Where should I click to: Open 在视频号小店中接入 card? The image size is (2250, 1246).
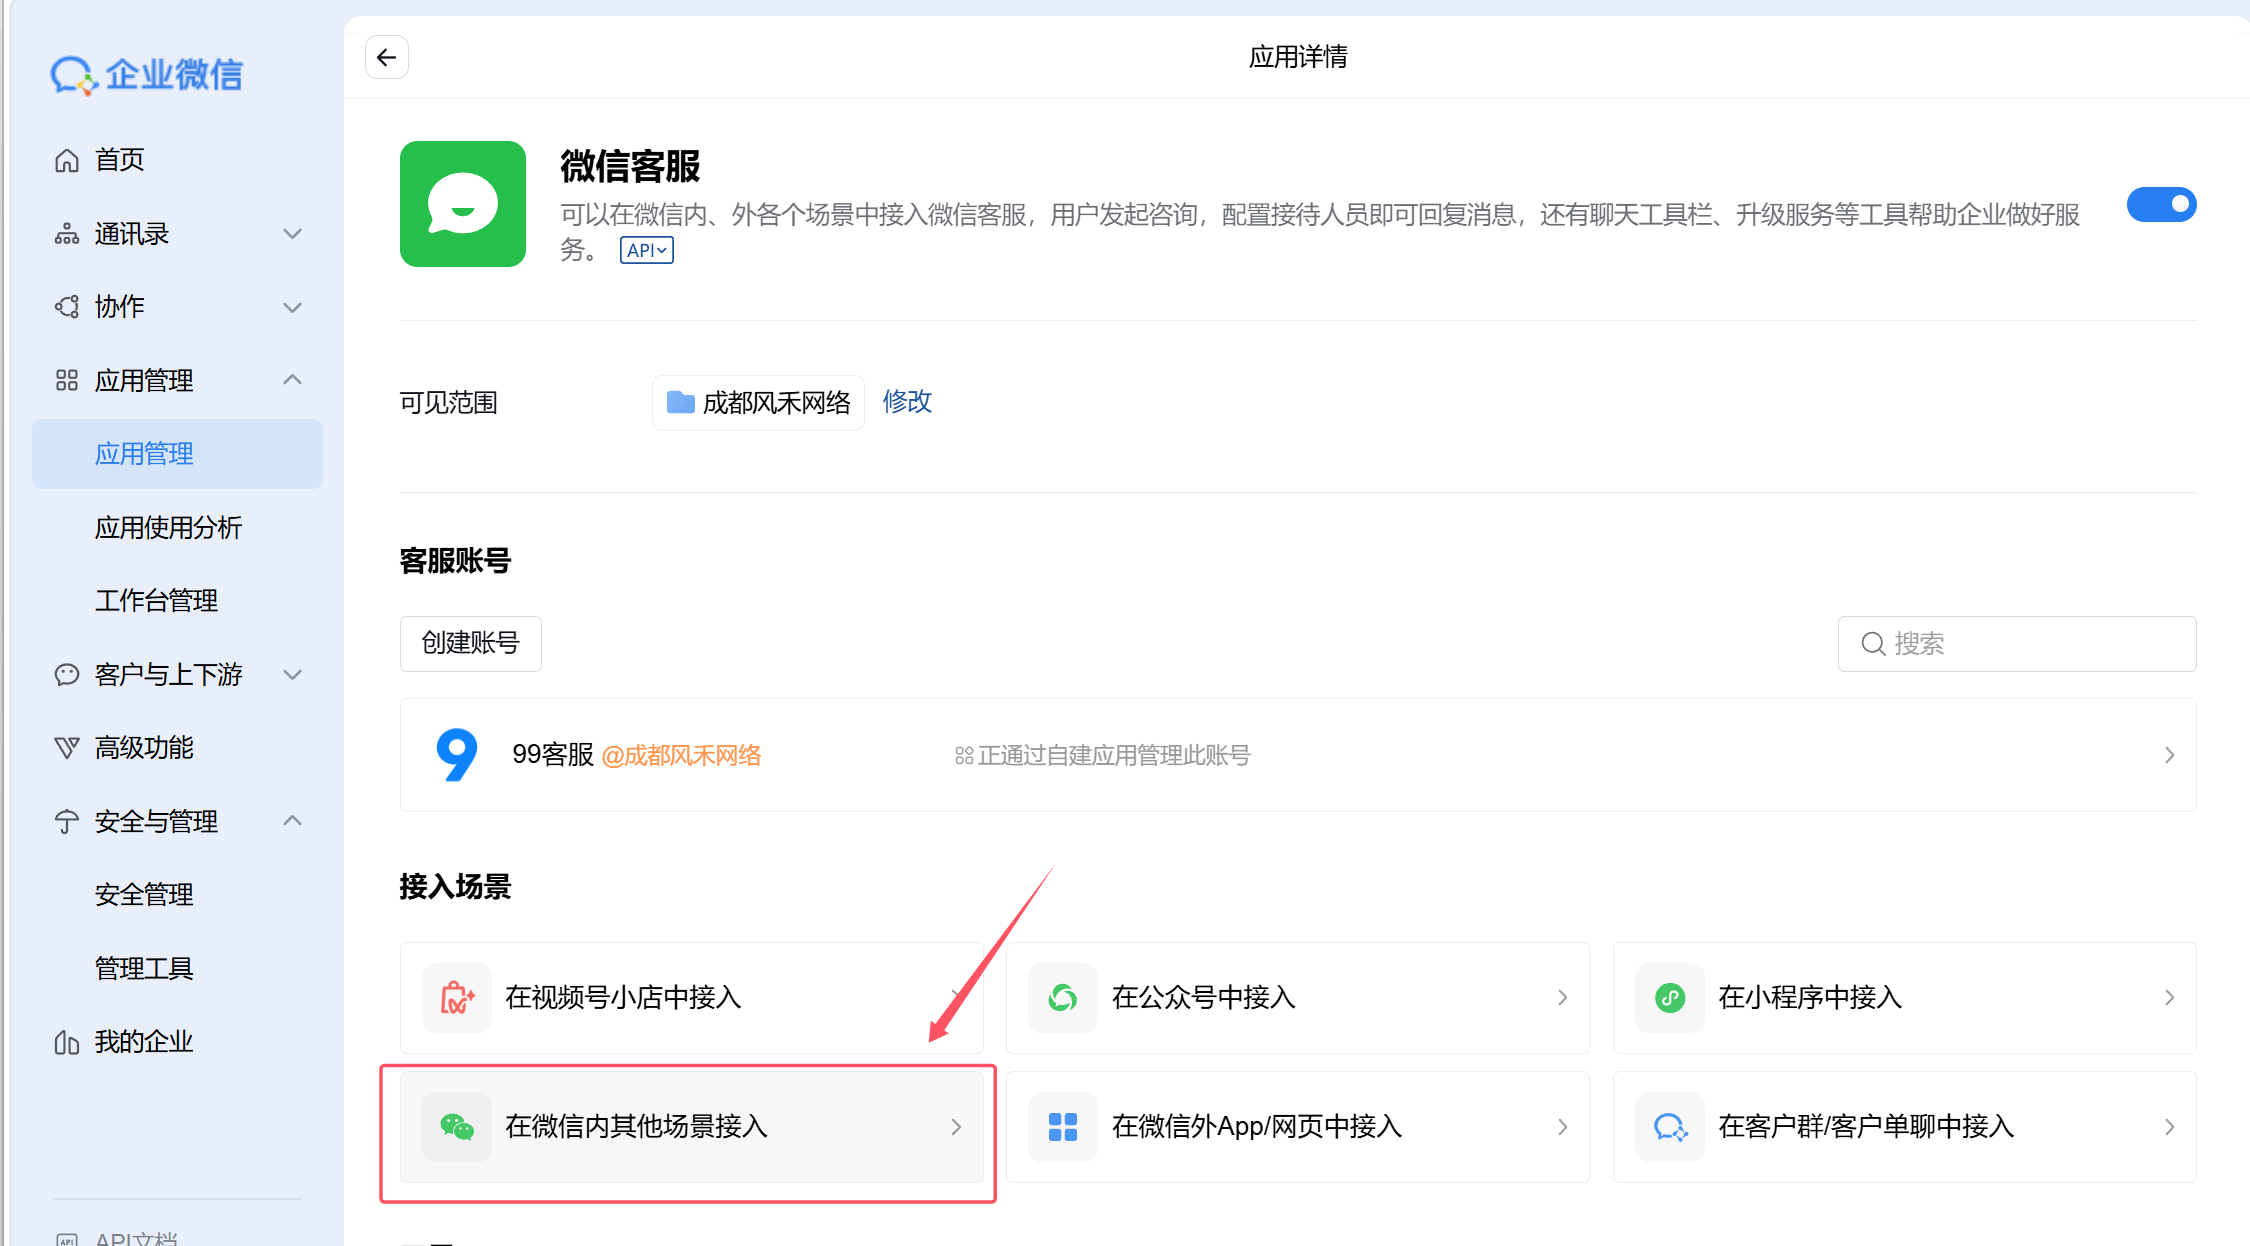pos(692,997)
